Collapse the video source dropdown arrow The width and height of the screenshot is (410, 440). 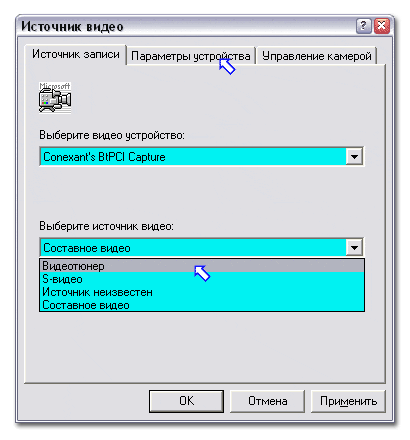click(354, 248)
